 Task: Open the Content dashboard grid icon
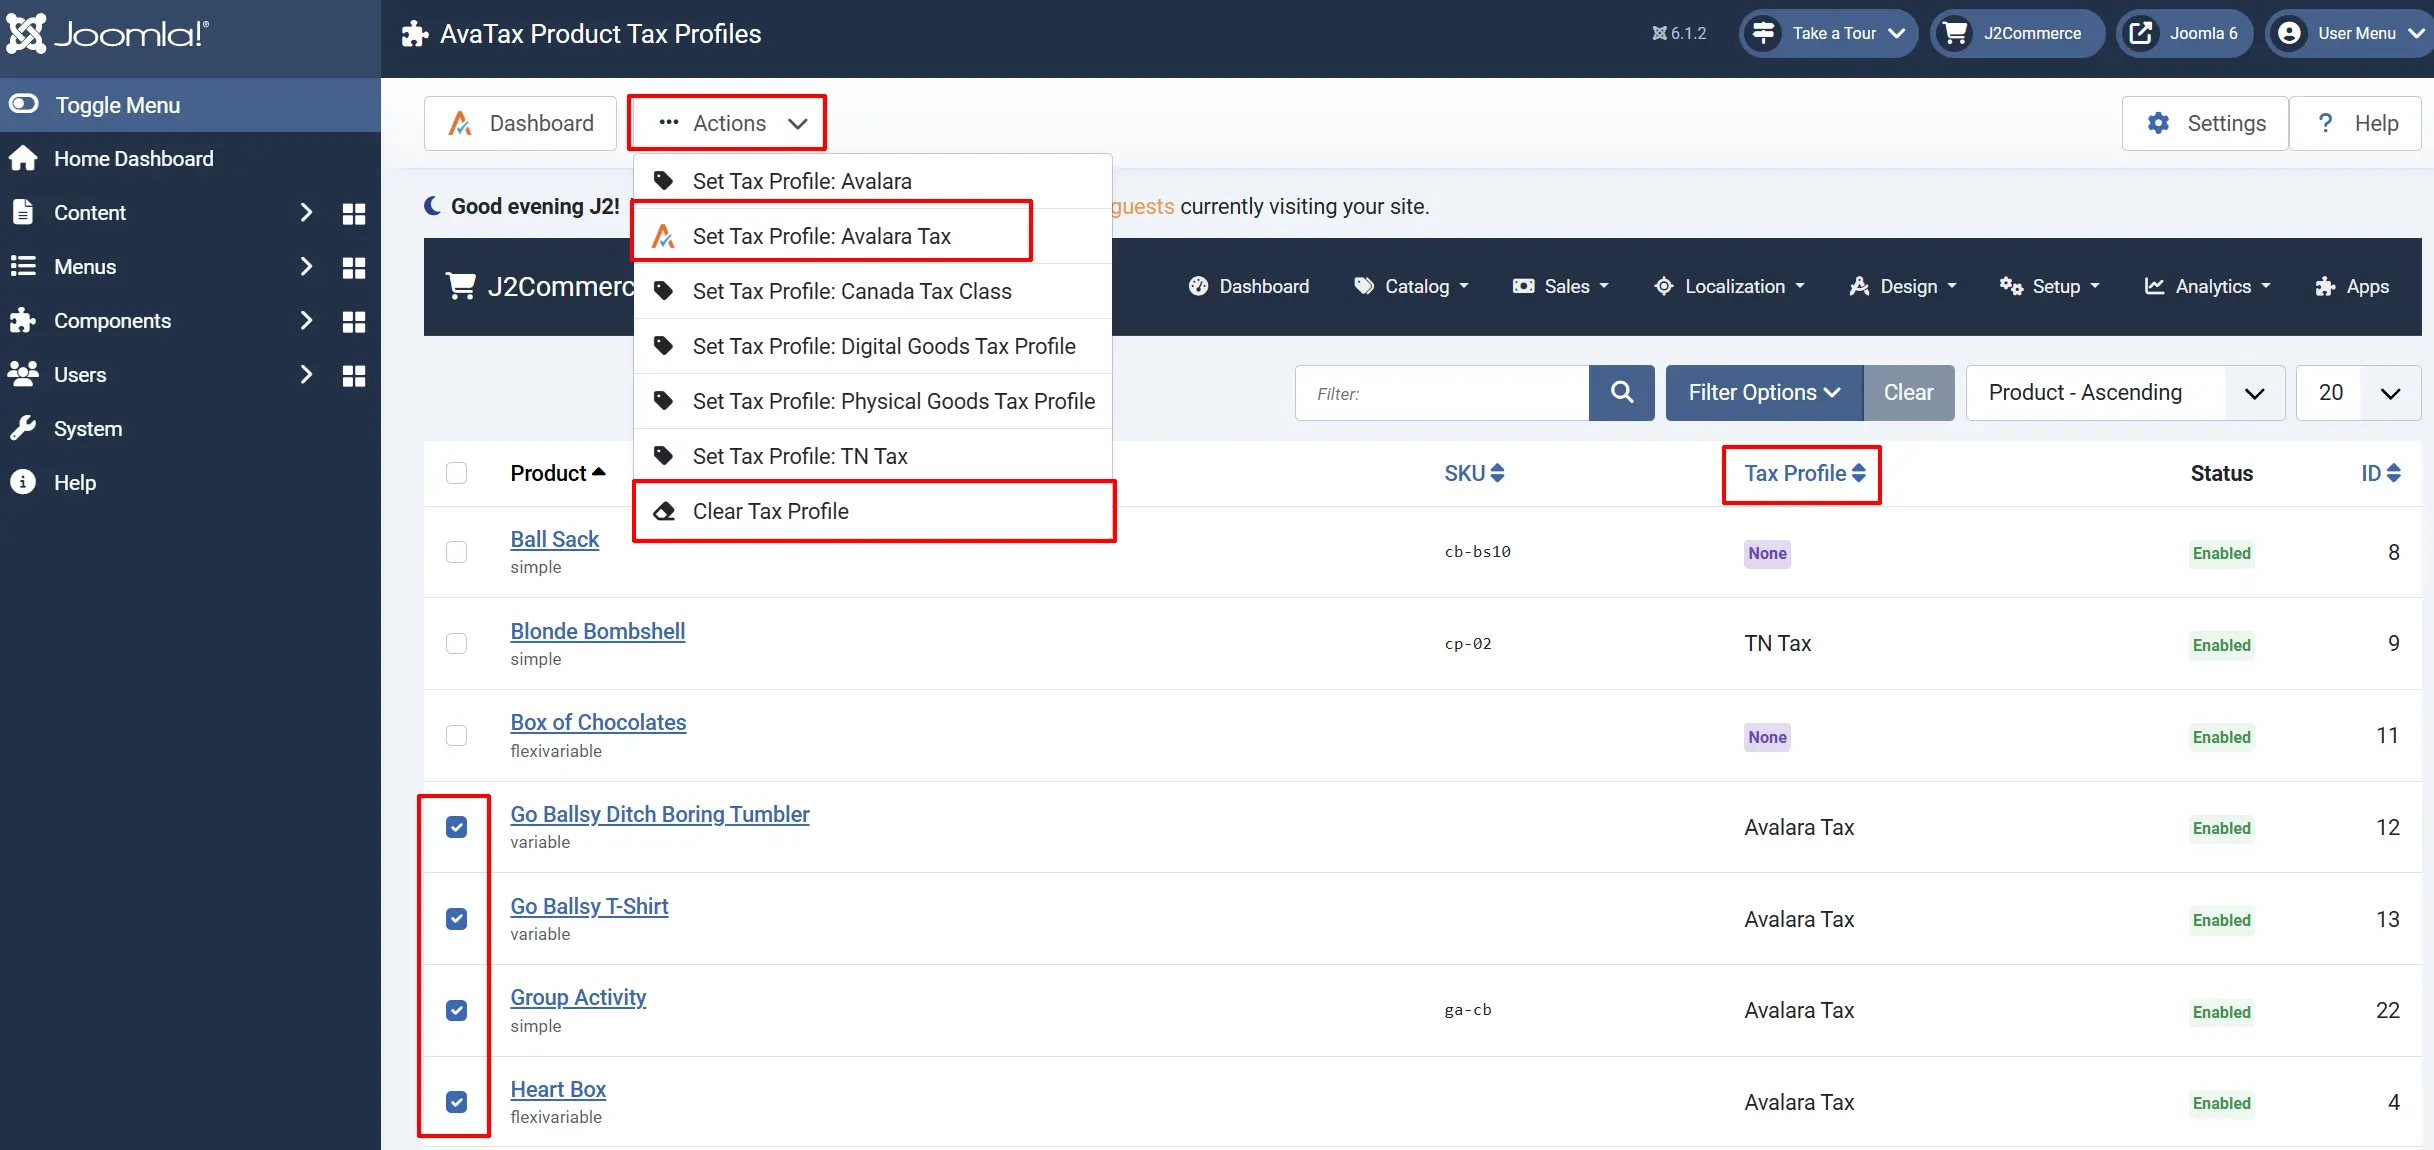click(354, 213)
